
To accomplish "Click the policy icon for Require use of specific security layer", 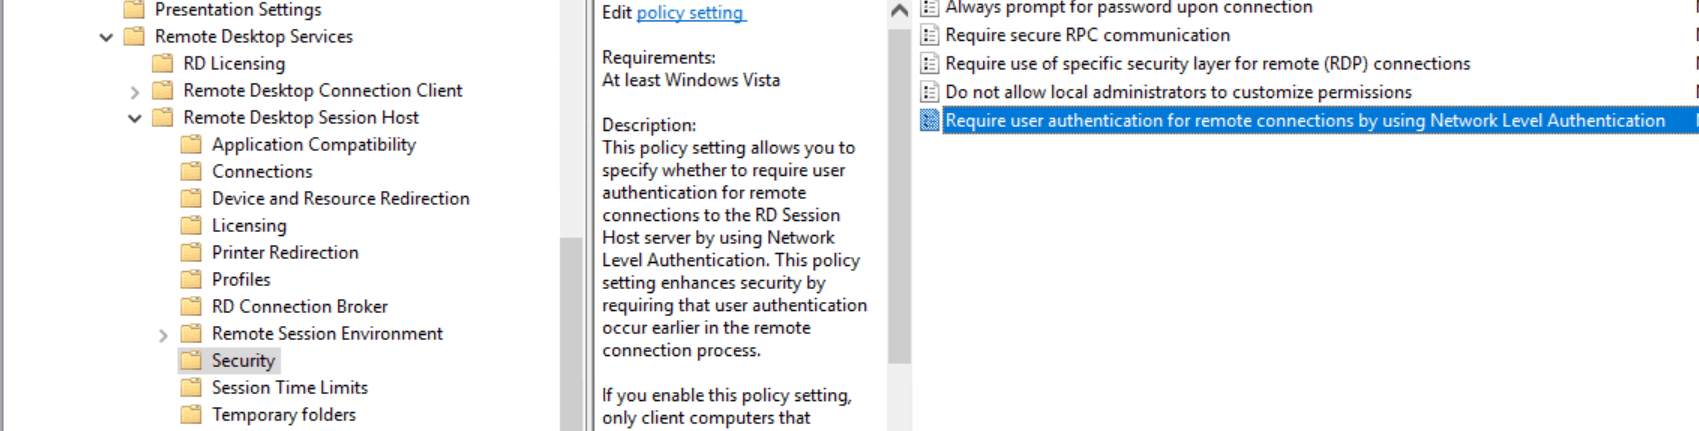I will [x=929, y=64].
